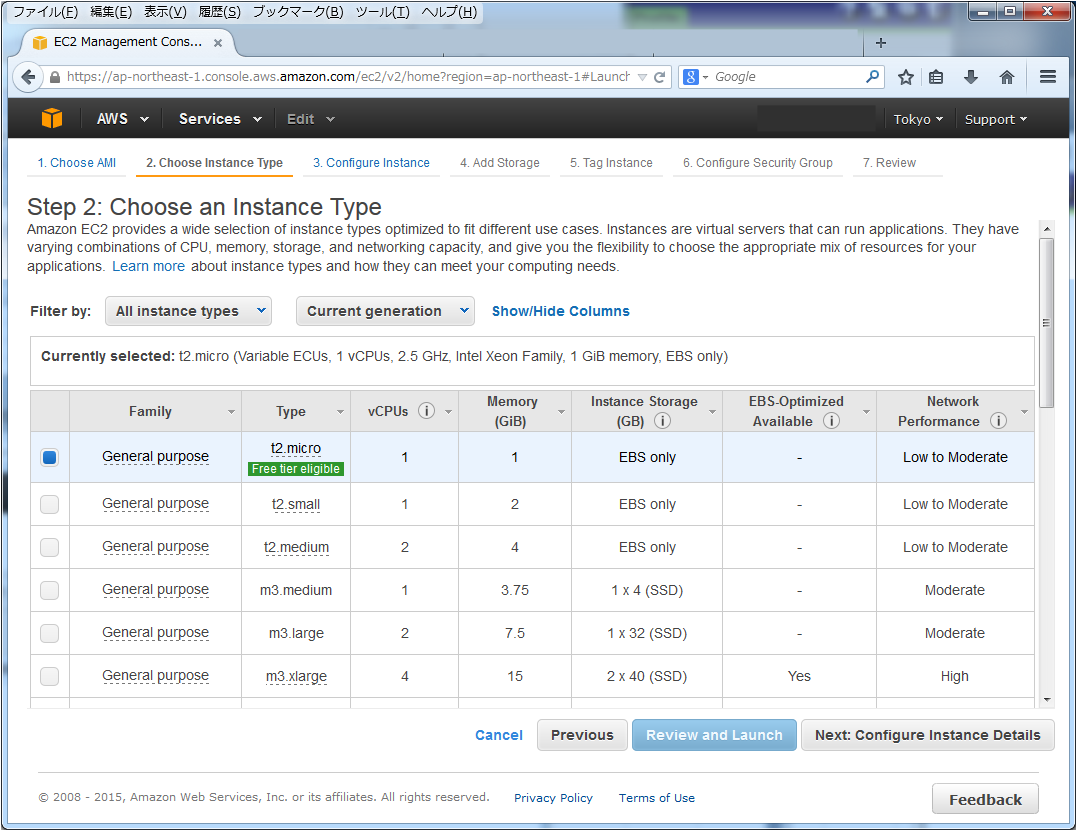Click the Google search engine icon
Viewport: 1077px width, 831px height.
(x=691, y=77)
